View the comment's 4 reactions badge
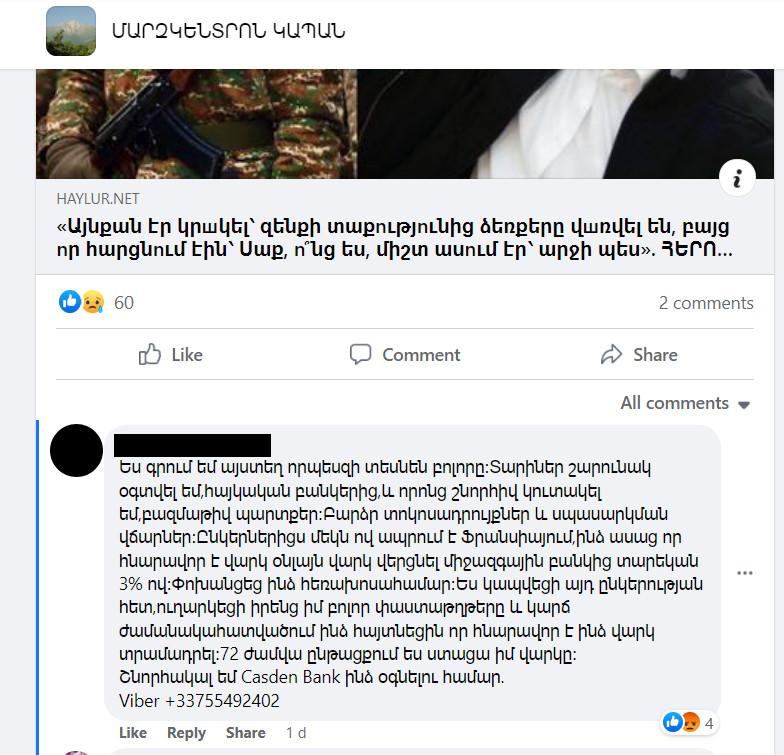This screenshot has width=784, height=755. (x=689, y=722)
